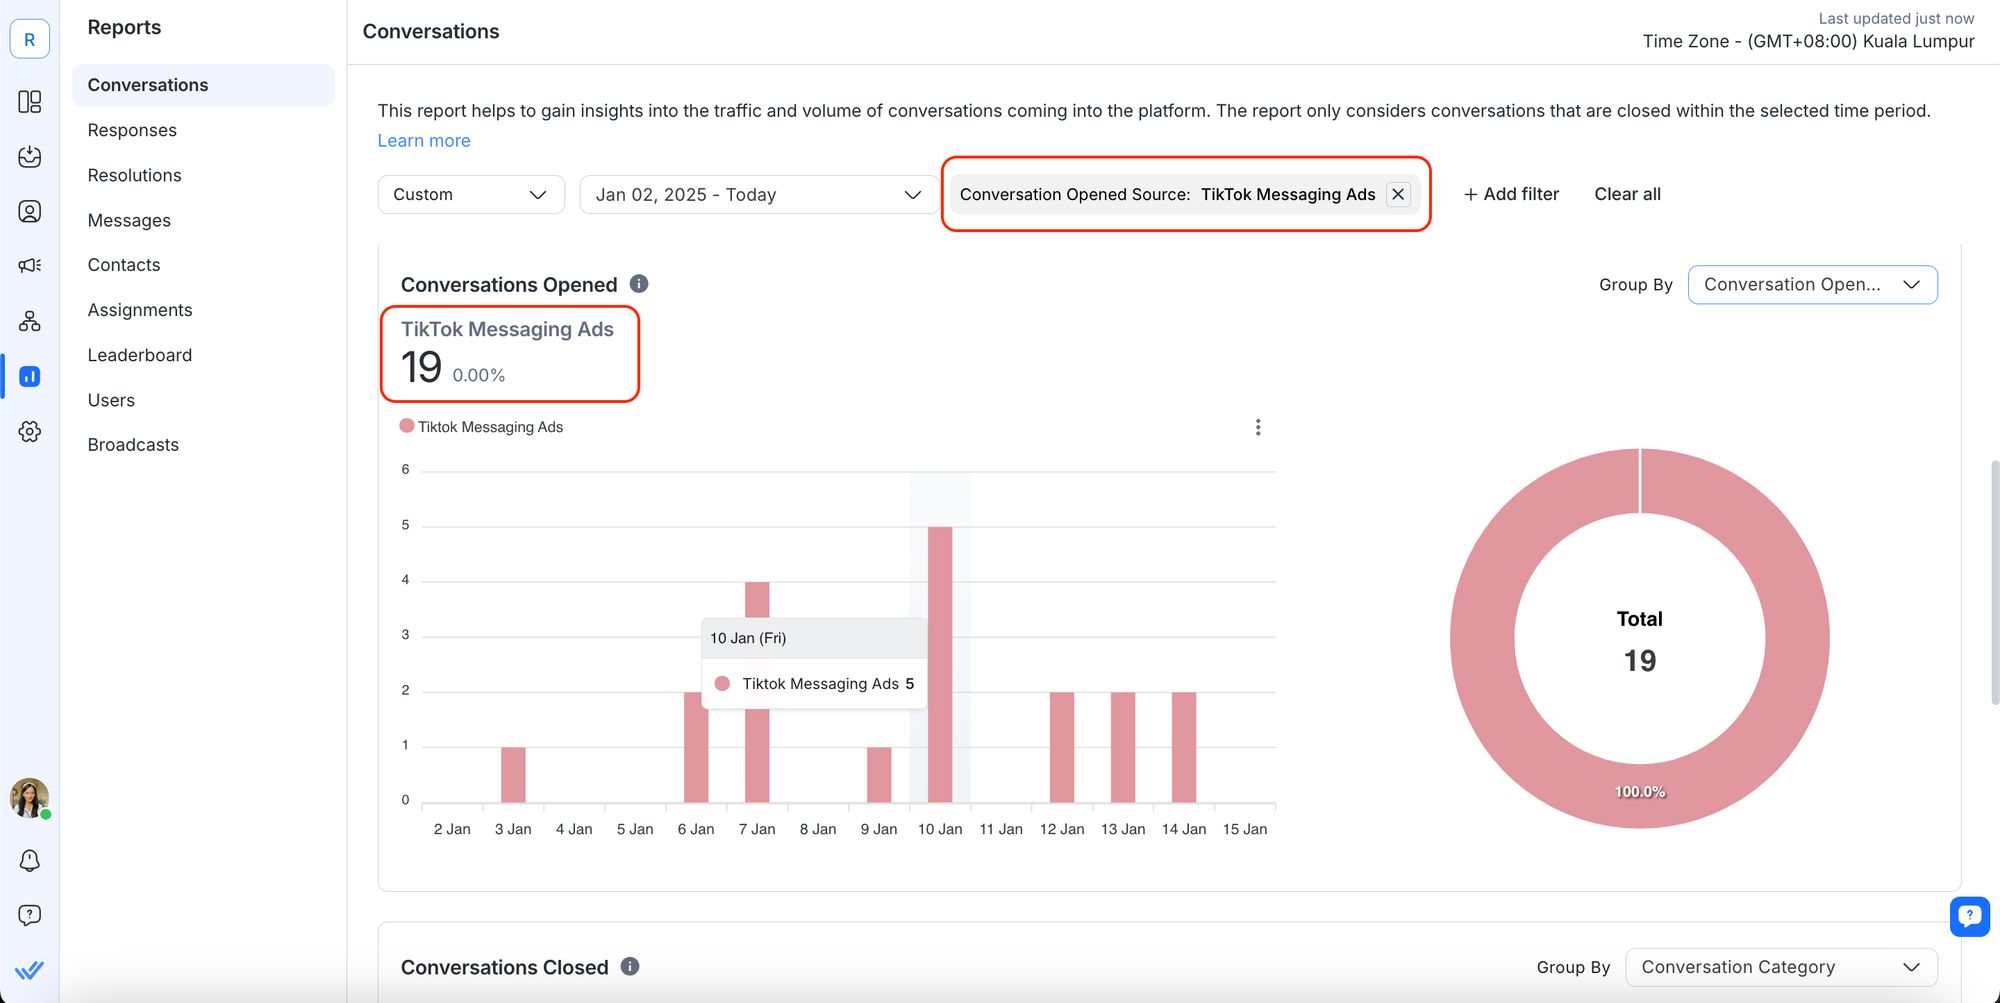Click the 14 Jan bar in chart

1184,747
